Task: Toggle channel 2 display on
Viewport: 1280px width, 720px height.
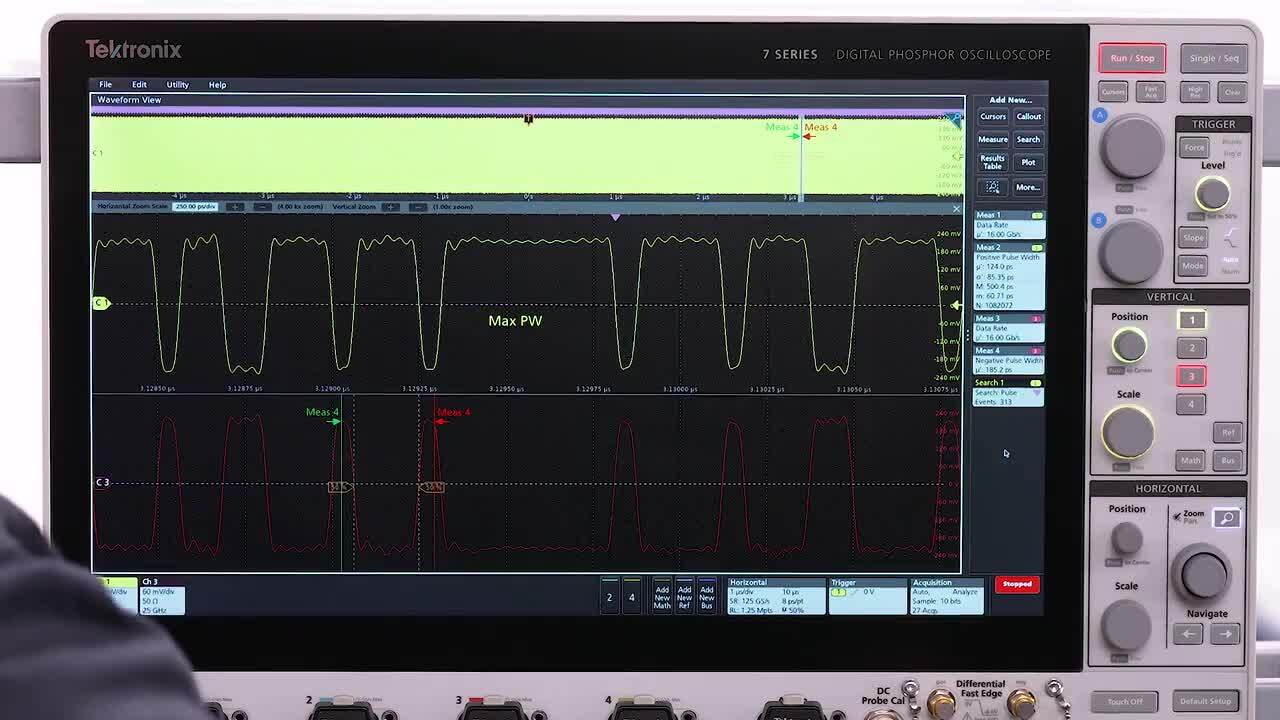Action: (x=608, y=597)
